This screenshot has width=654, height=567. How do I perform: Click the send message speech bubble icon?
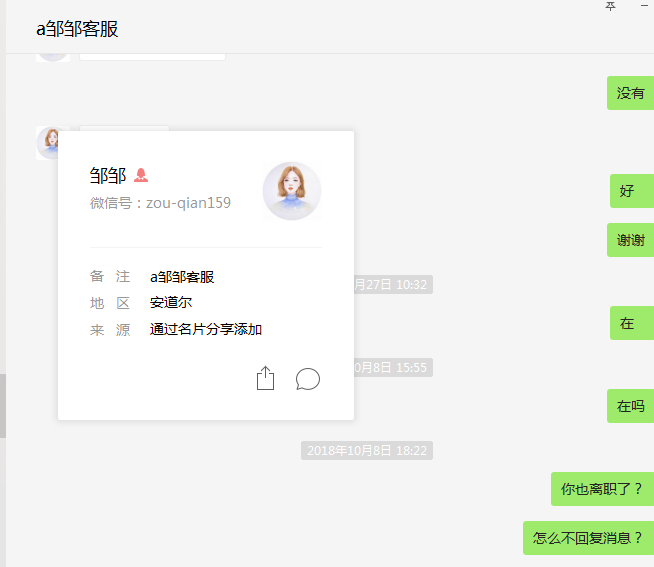point(308,379)
